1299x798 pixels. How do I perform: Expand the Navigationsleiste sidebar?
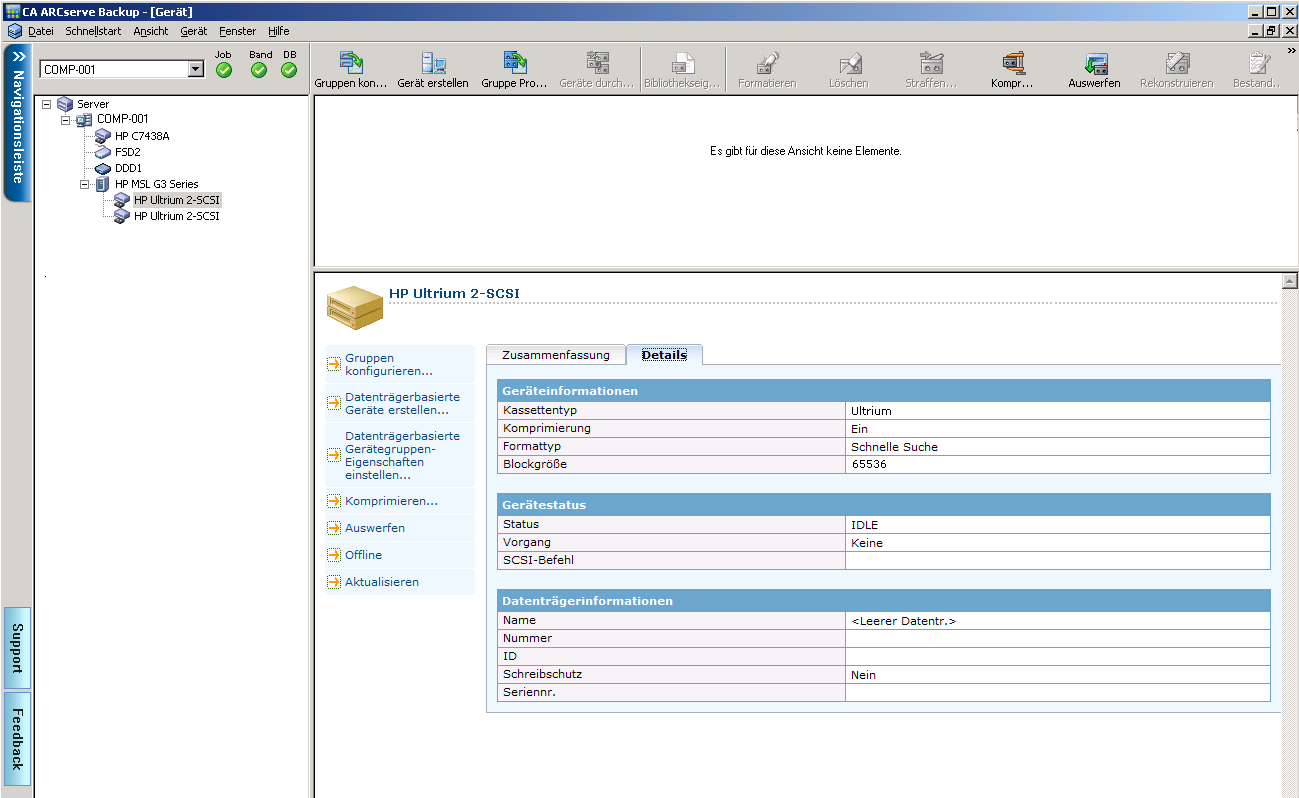click(x=18, y=57)
